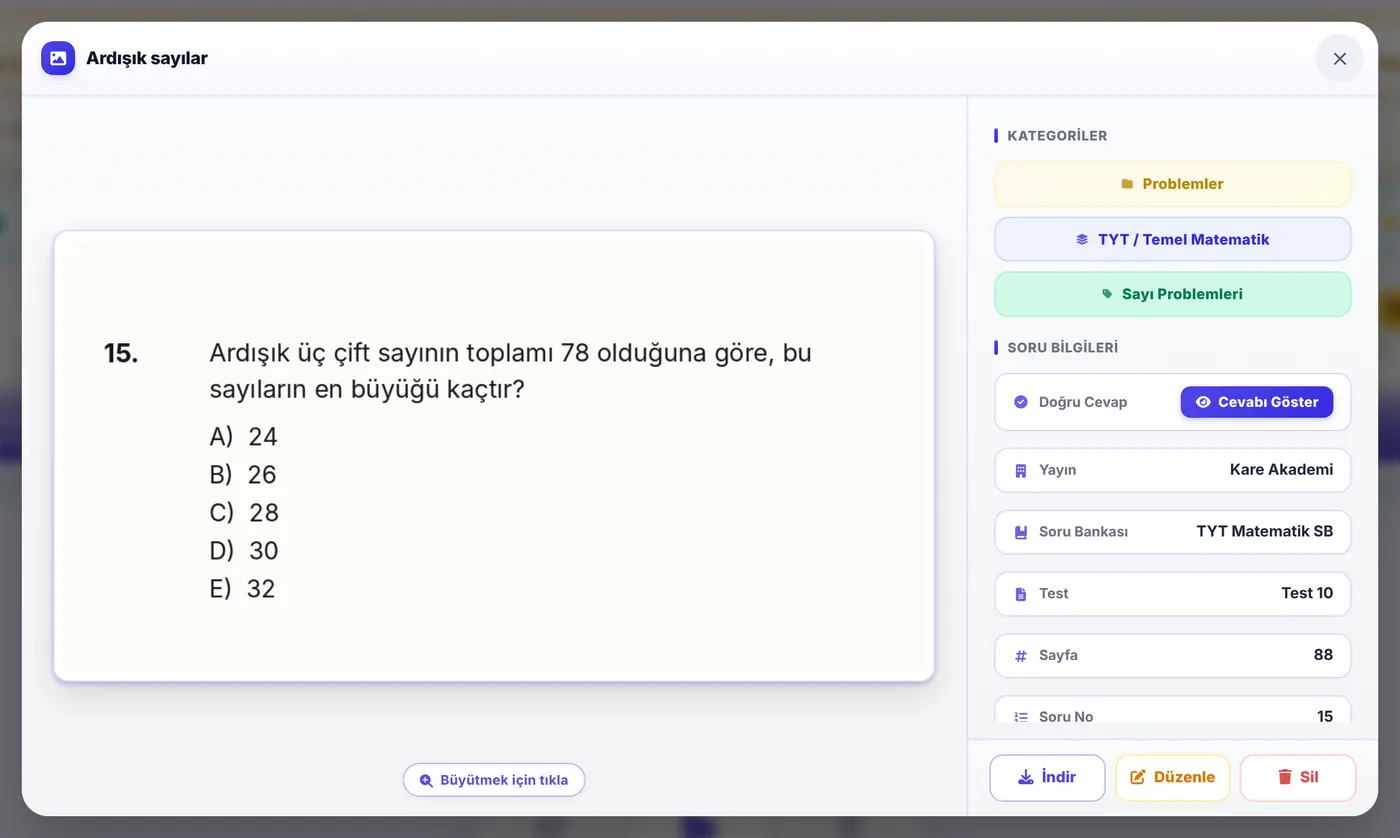The image size is (1400, 838).
Task: Click the building icon beside Yayın
Action: coord(1021,470)
